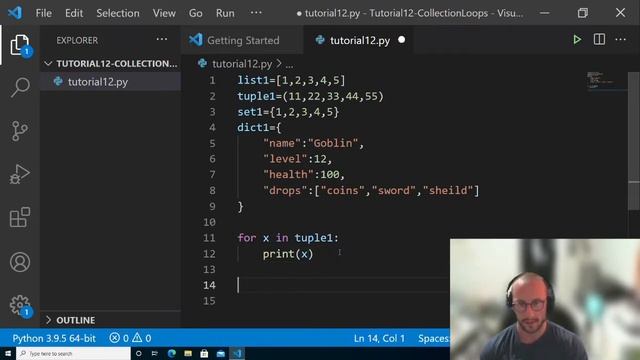Click the EXPLORER panel title

(x=77, y=40)
